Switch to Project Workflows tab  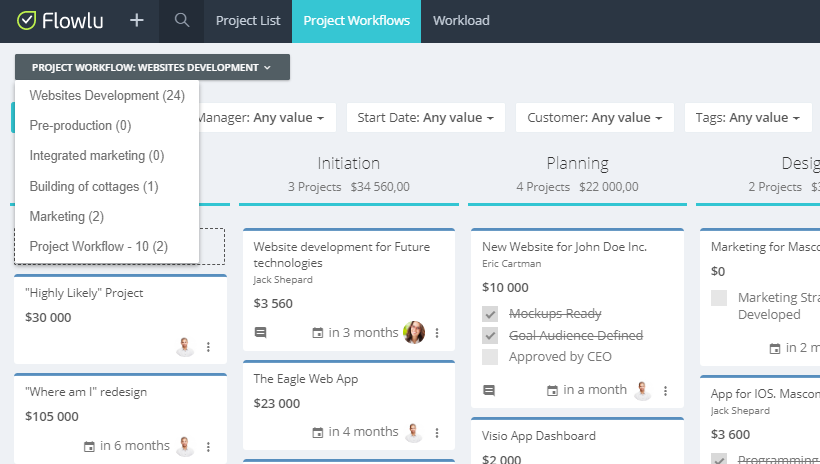pos(356,21)
